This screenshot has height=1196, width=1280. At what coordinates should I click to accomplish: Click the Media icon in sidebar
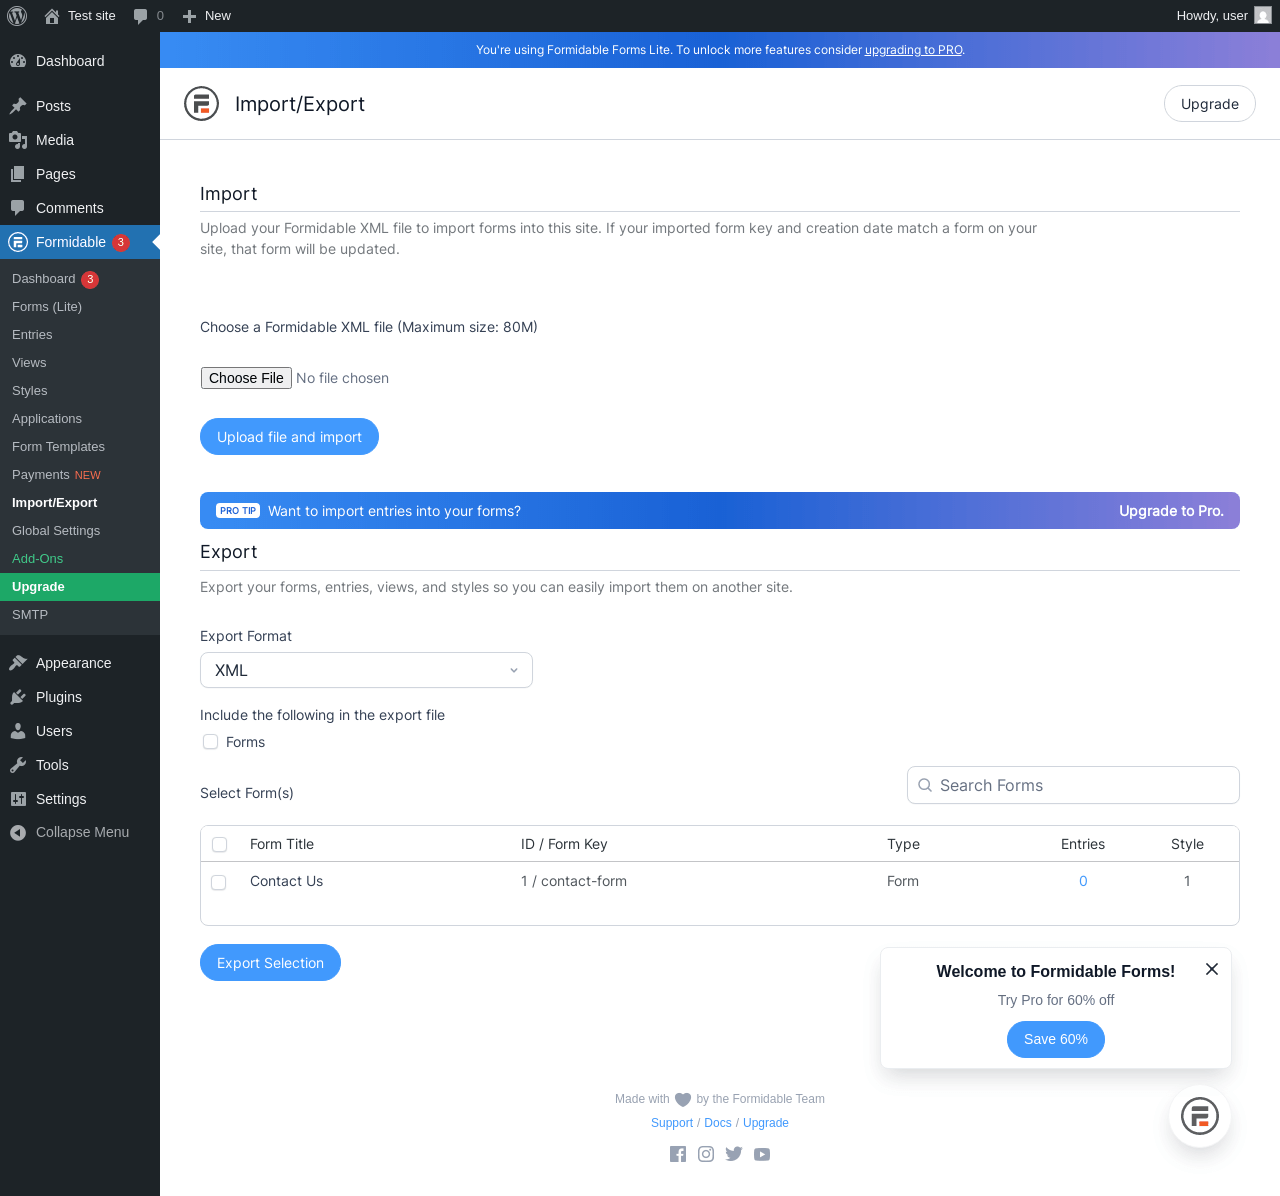click(18, 140)
